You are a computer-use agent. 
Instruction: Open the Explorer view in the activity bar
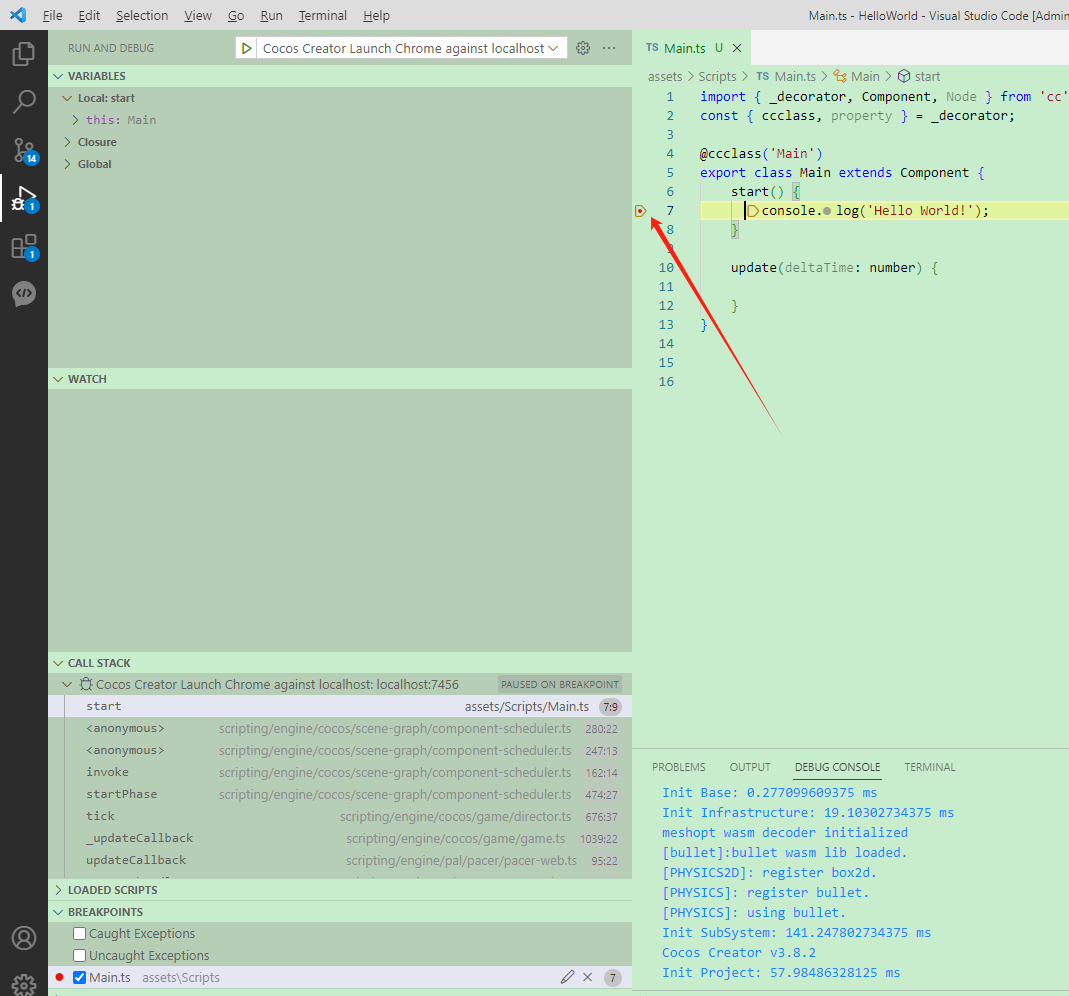coord(24,54)
